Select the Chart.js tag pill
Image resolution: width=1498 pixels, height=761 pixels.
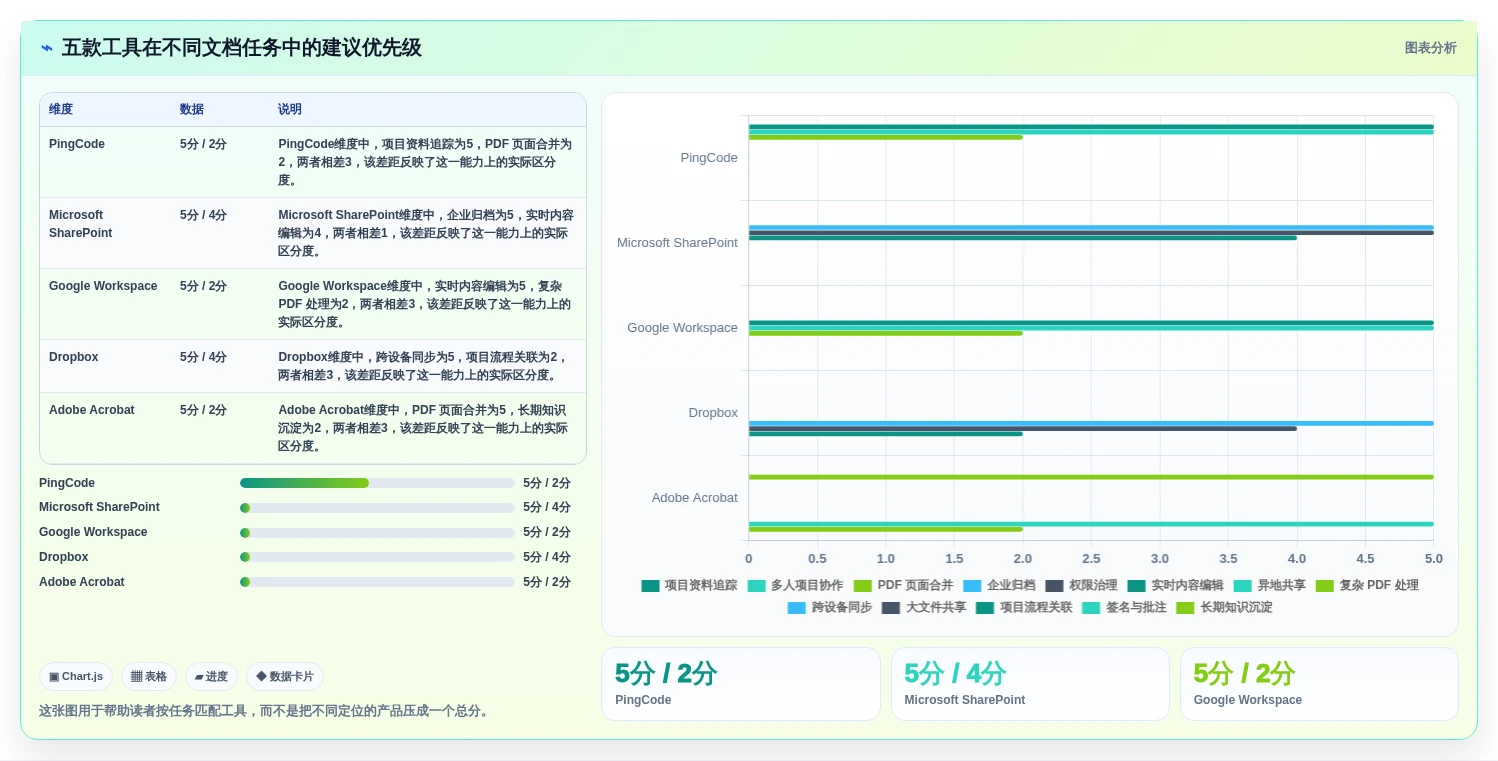tap(76, 677)
